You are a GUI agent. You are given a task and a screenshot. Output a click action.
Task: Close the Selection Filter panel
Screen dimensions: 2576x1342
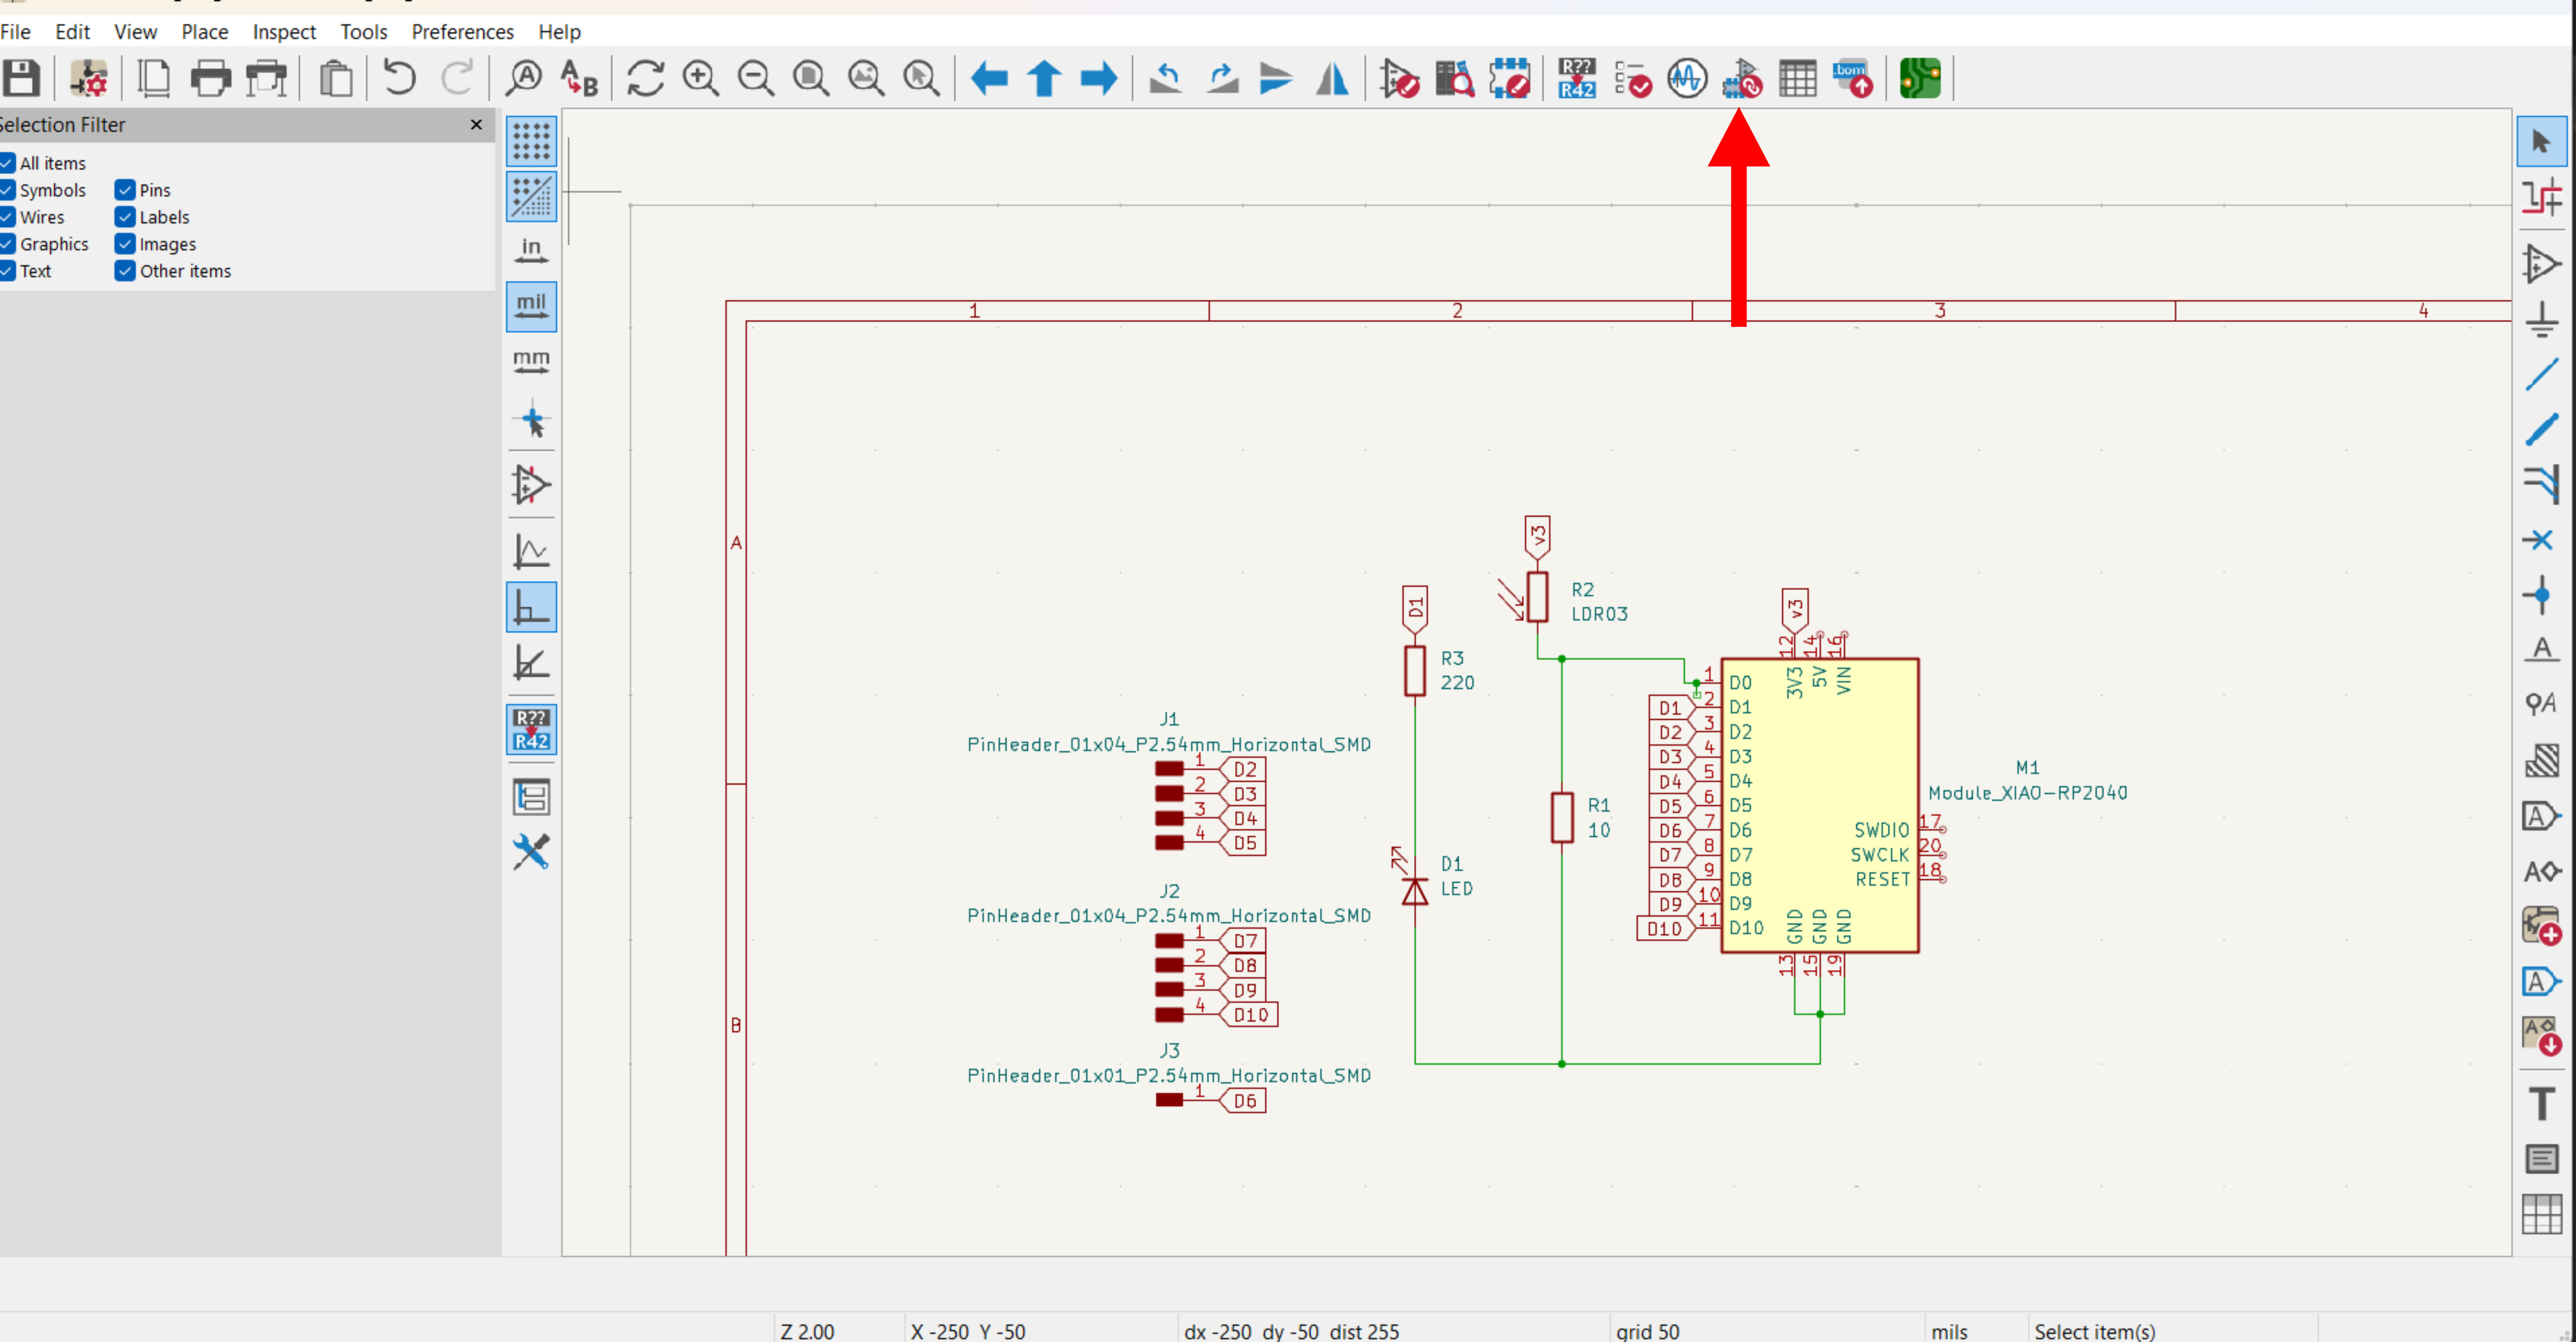pos(476,125)
